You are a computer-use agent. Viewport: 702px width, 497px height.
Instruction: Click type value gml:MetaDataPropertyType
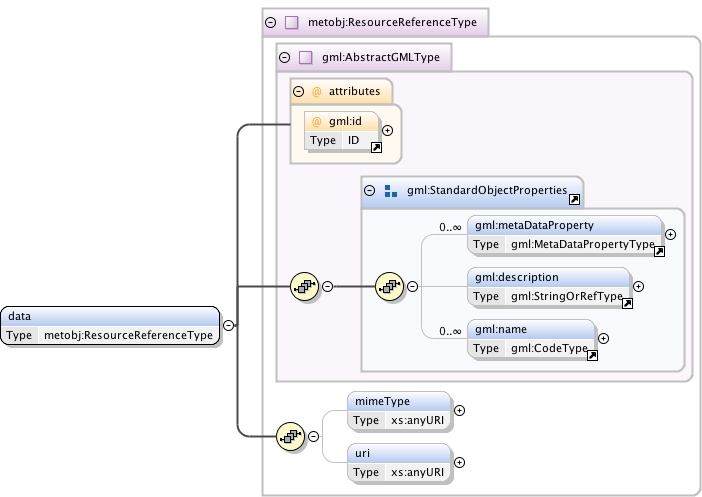point(582,244)
